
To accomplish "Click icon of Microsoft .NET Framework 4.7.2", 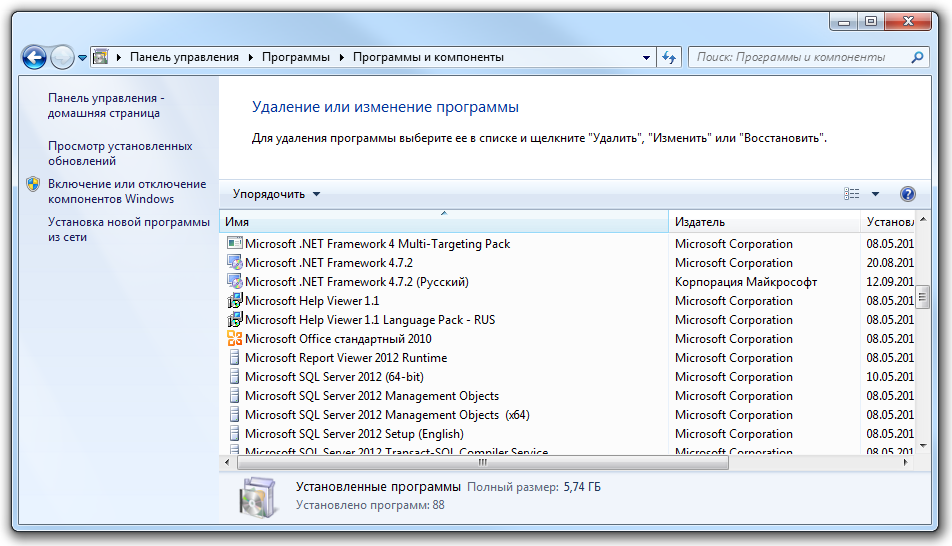I will click(x=234, y=262).
